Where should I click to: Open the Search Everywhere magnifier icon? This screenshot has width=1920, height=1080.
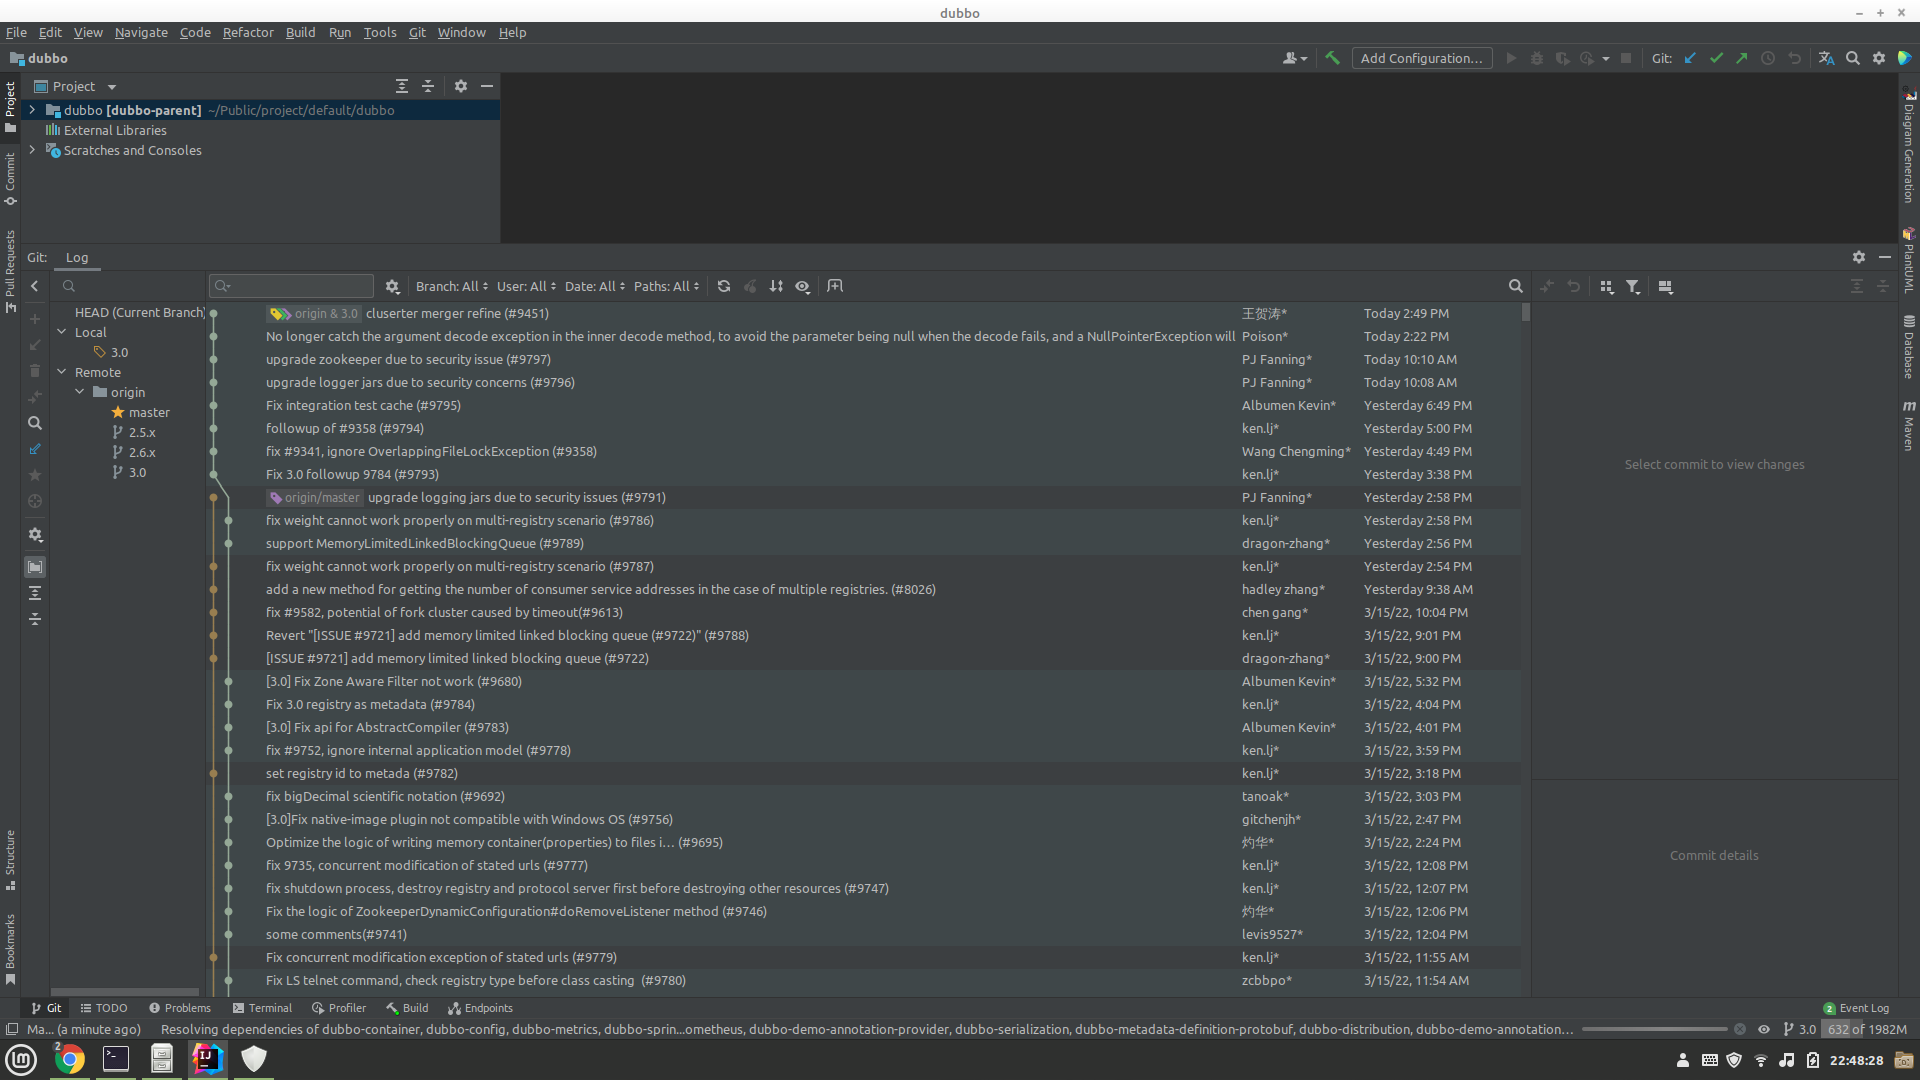(x=1853, y=58)
